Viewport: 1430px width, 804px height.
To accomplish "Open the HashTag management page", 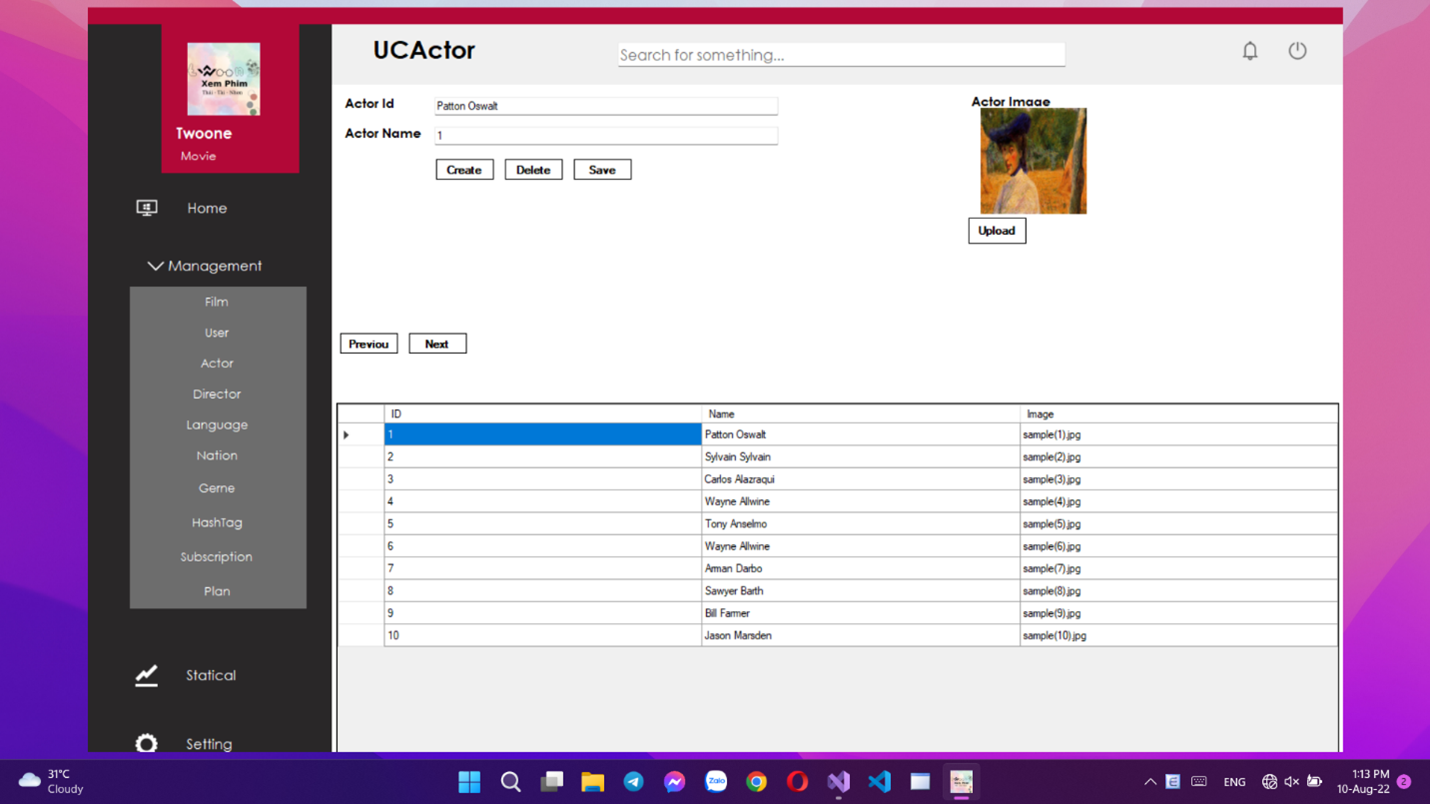I will coord(217,523).
